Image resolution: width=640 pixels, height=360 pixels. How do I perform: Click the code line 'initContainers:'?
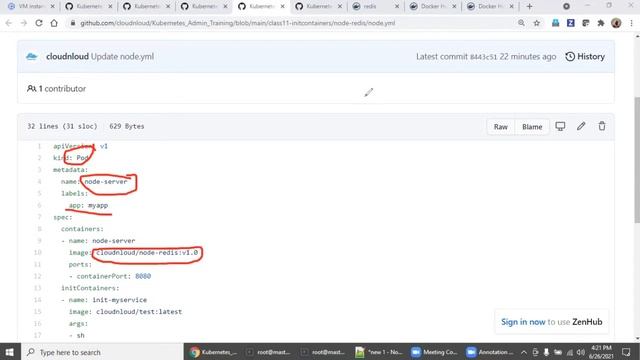click(90, 288)
